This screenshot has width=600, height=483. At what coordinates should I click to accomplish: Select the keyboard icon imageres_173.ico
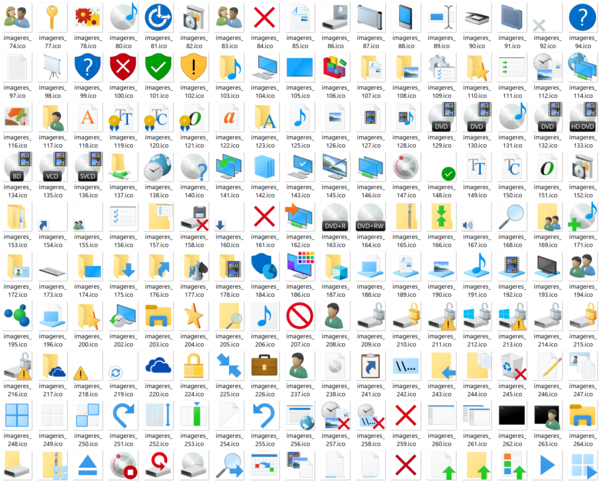[x=52, y=272]
